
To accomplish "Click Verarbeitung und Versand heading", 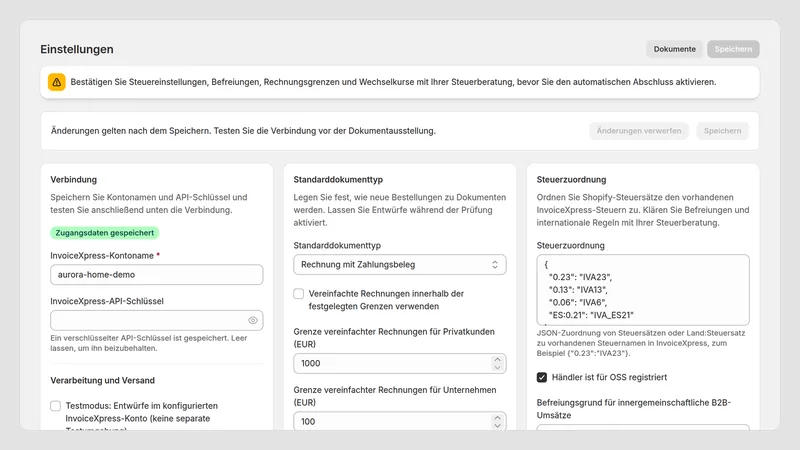I will (103, 380).
